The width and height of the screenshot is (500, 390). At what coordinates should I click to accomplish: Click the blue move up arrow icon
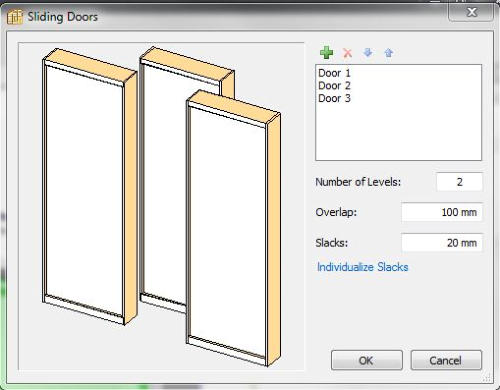tap(389, 52)
